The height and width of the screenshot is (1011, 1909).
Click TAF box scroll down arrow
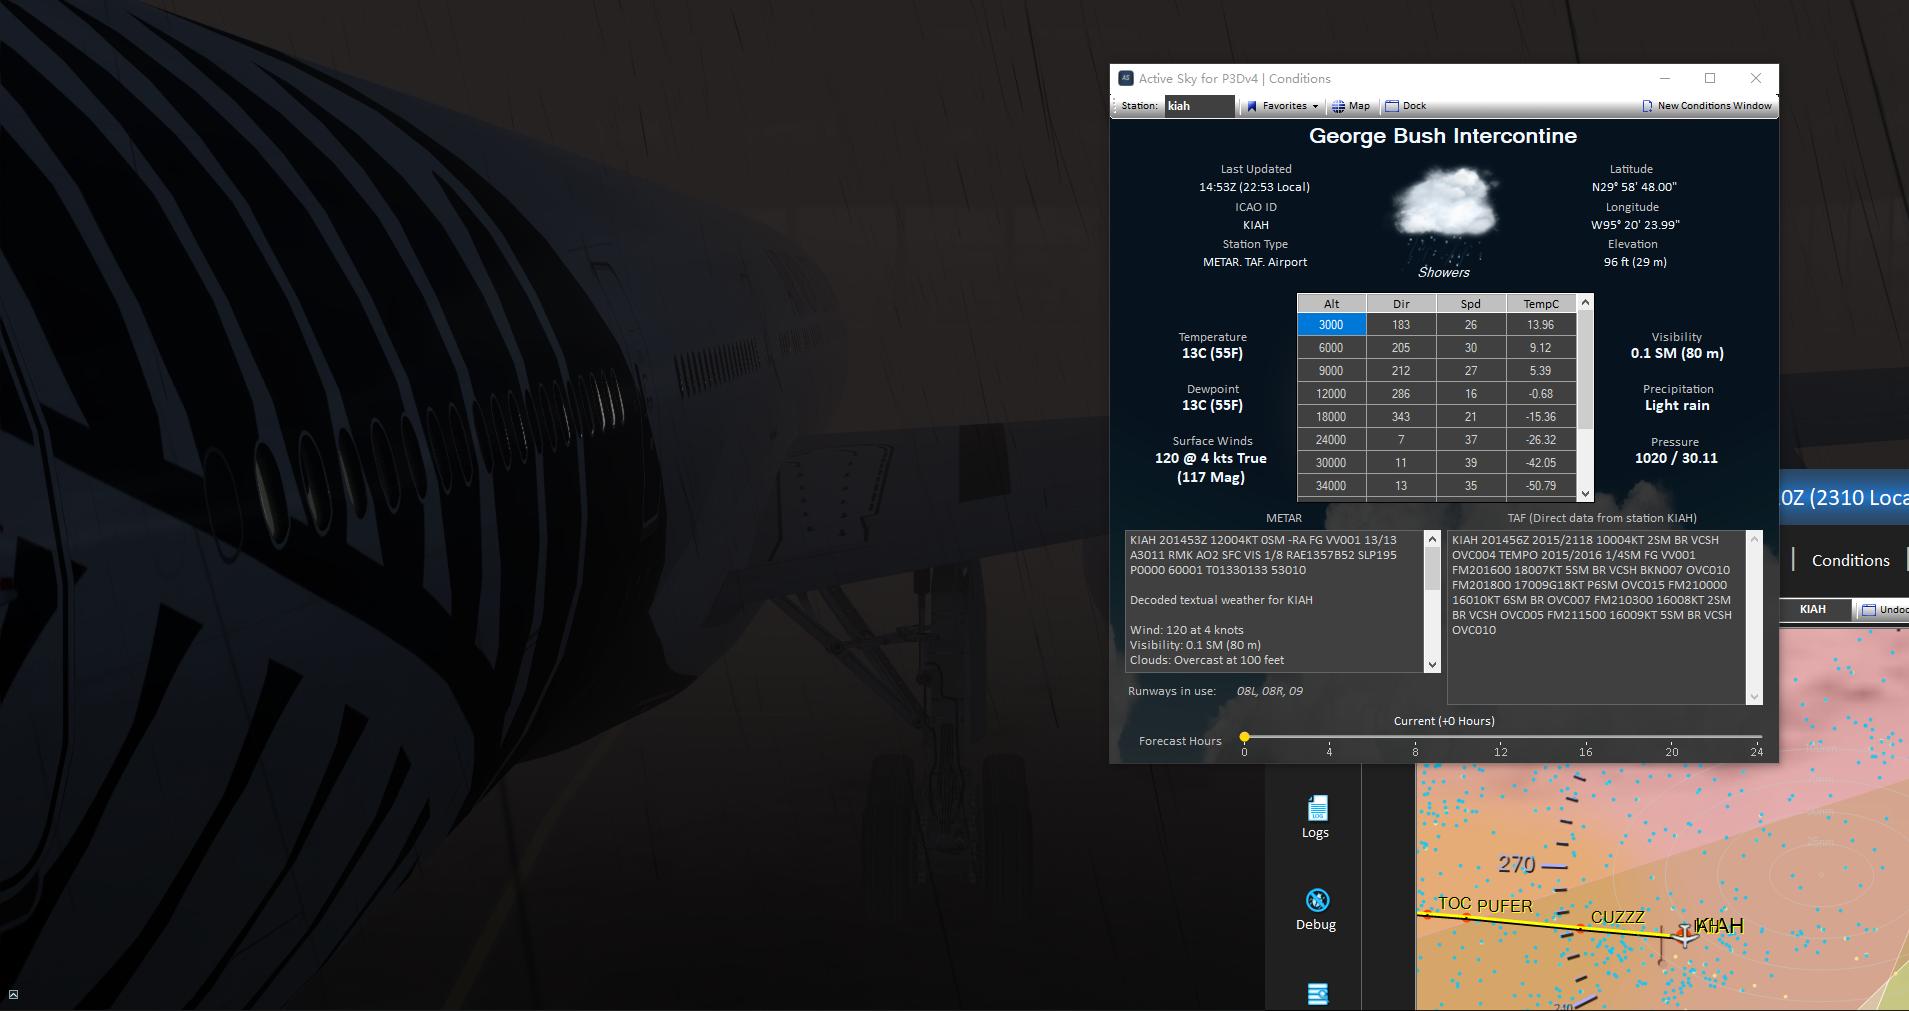point(1754,696)
